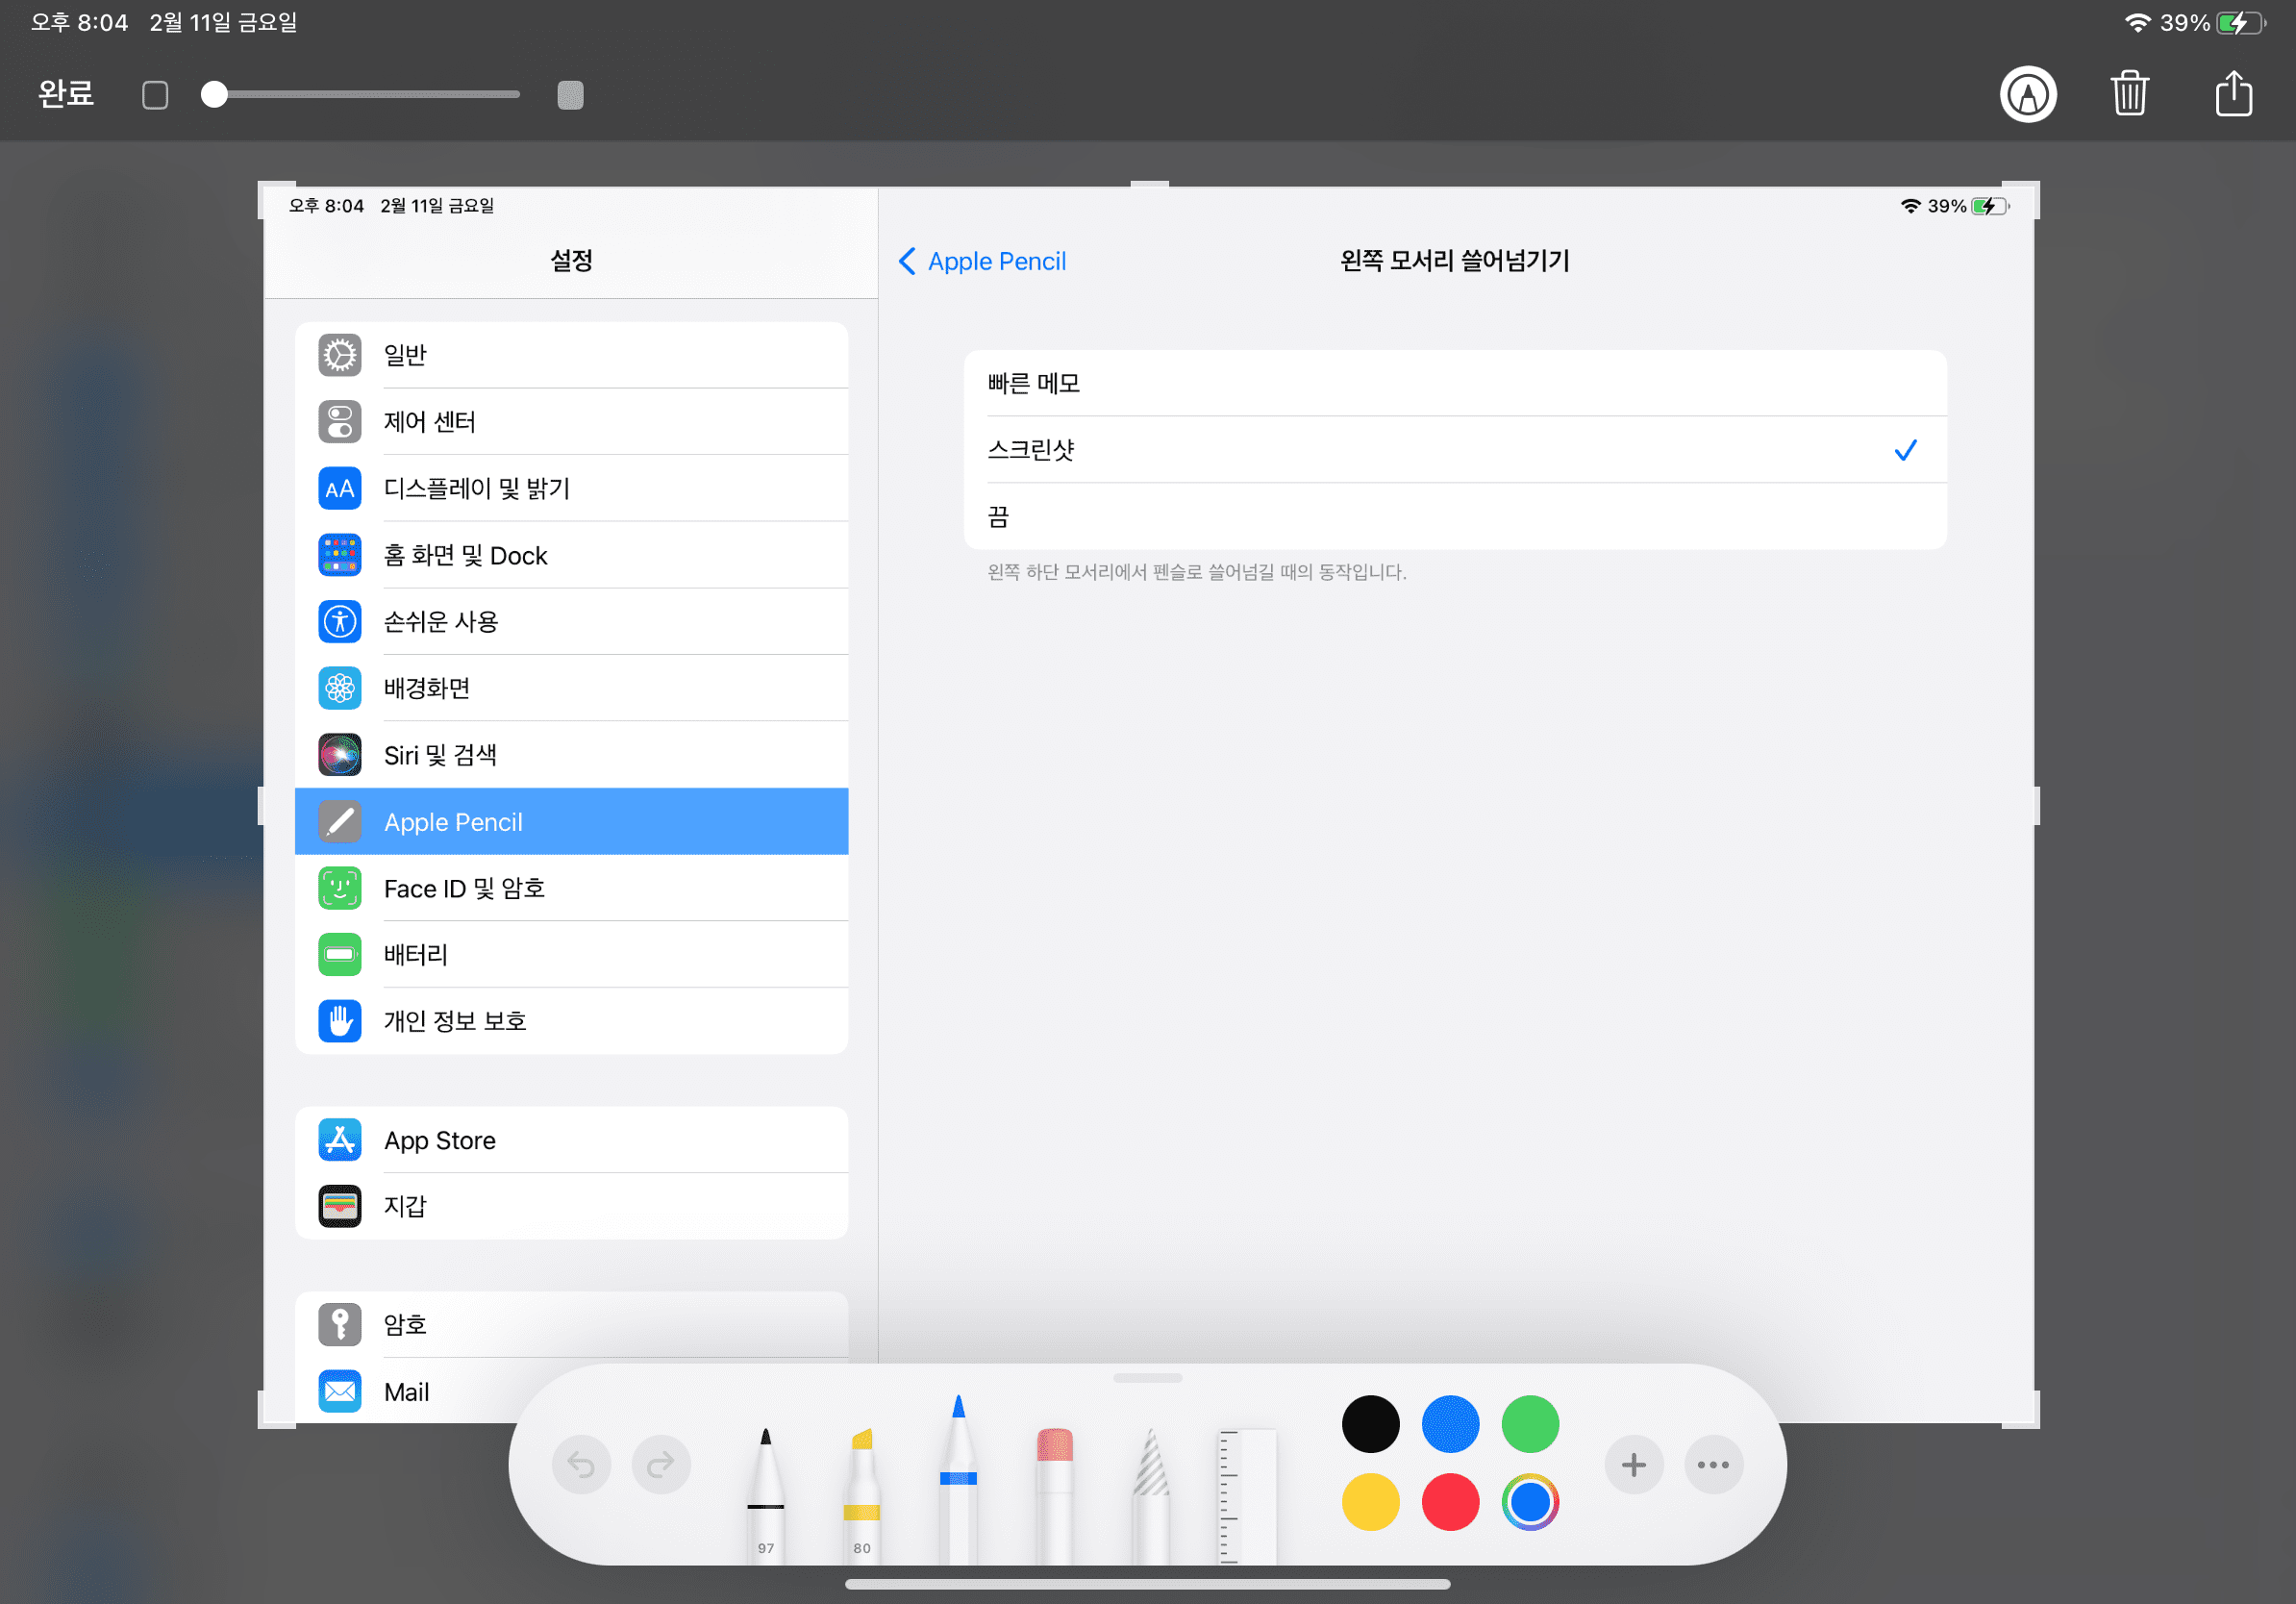Click the redo arrow button
This screenshot has height=1604, width=2296.
tap(661, 1465)
